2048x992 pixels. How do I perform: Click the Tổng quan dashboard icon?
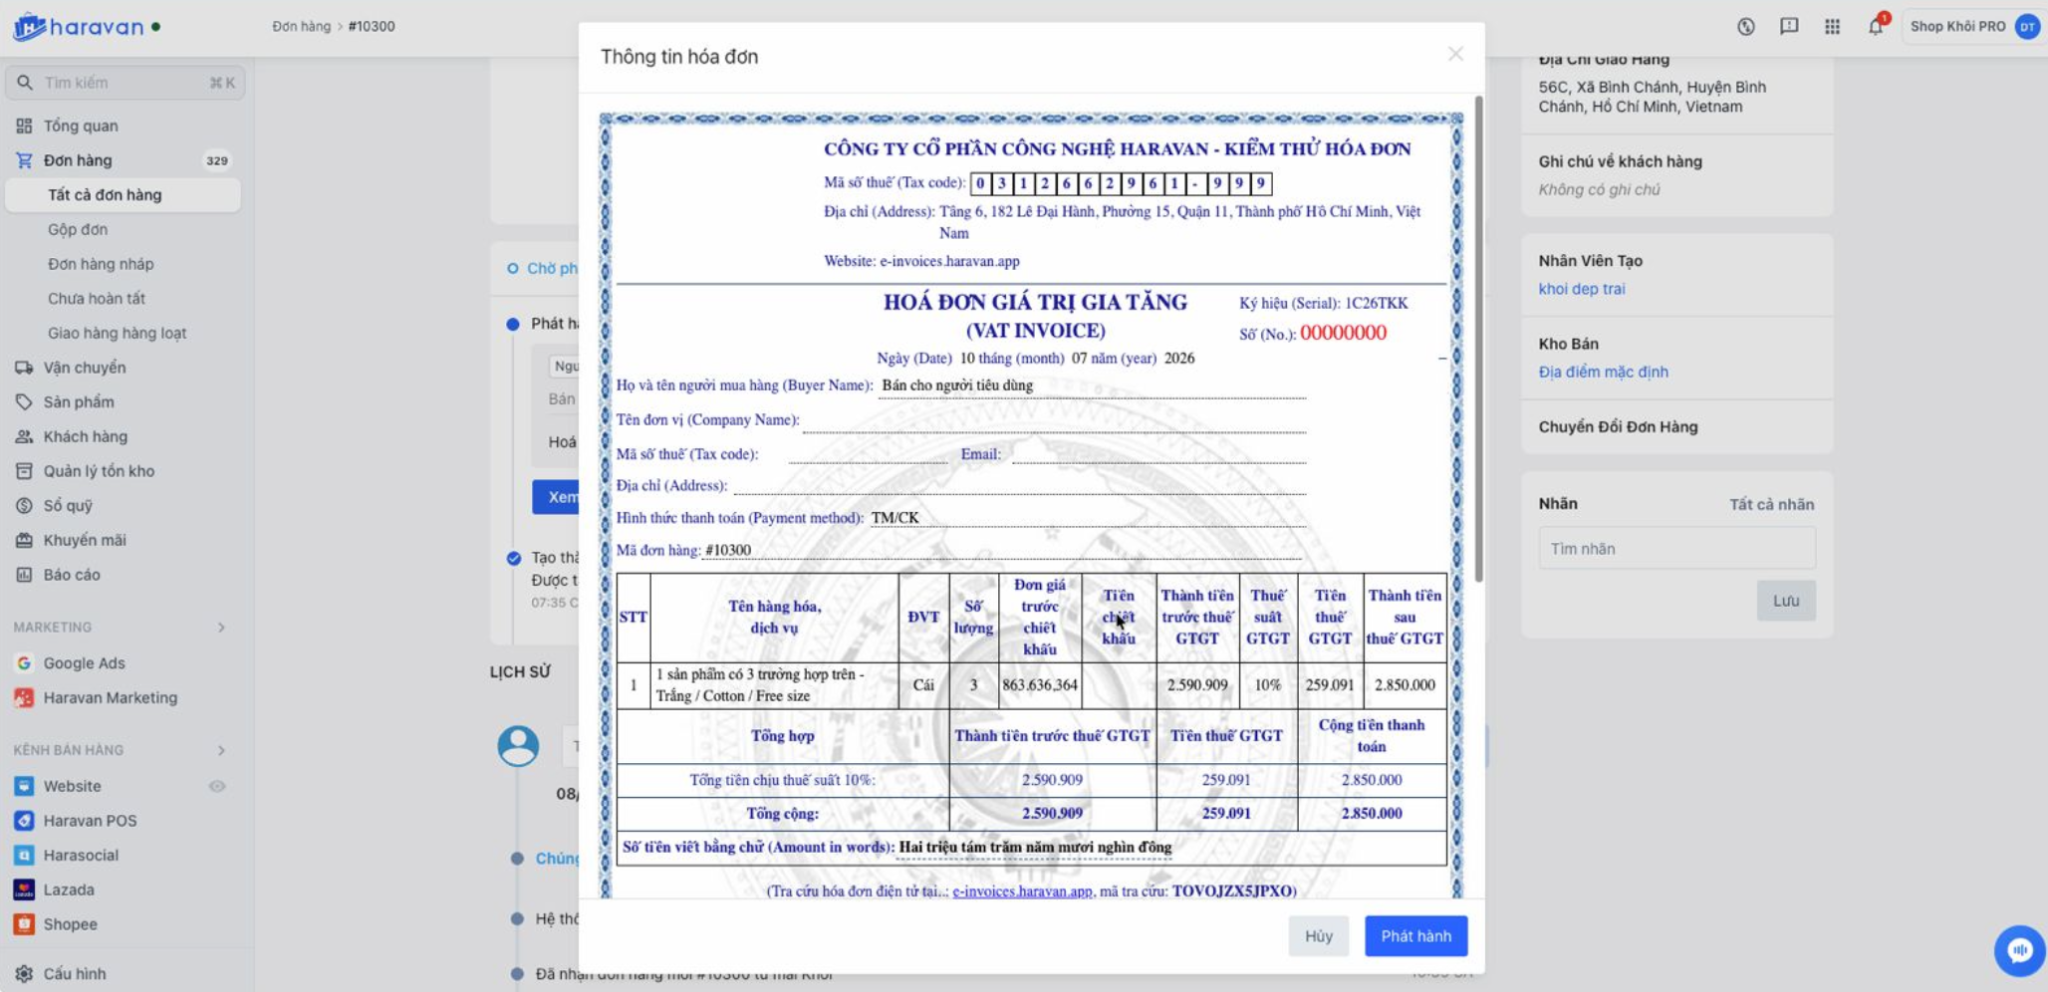24,126
